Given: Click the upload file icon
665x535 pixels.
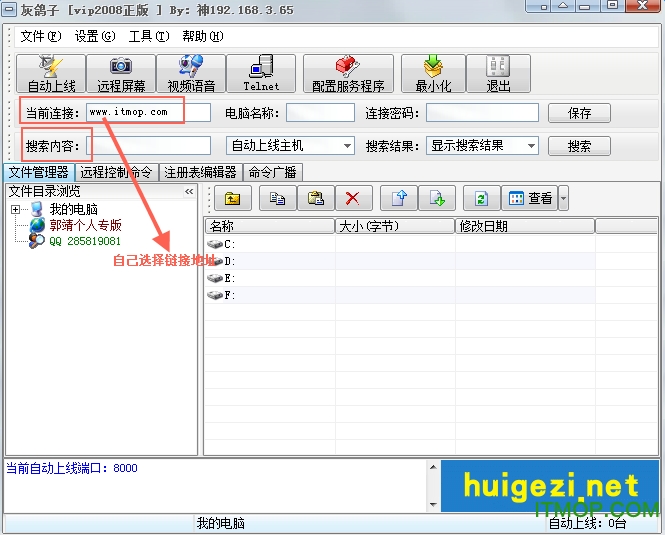Looking at the screenshot, I should click(x=399, y=198).
